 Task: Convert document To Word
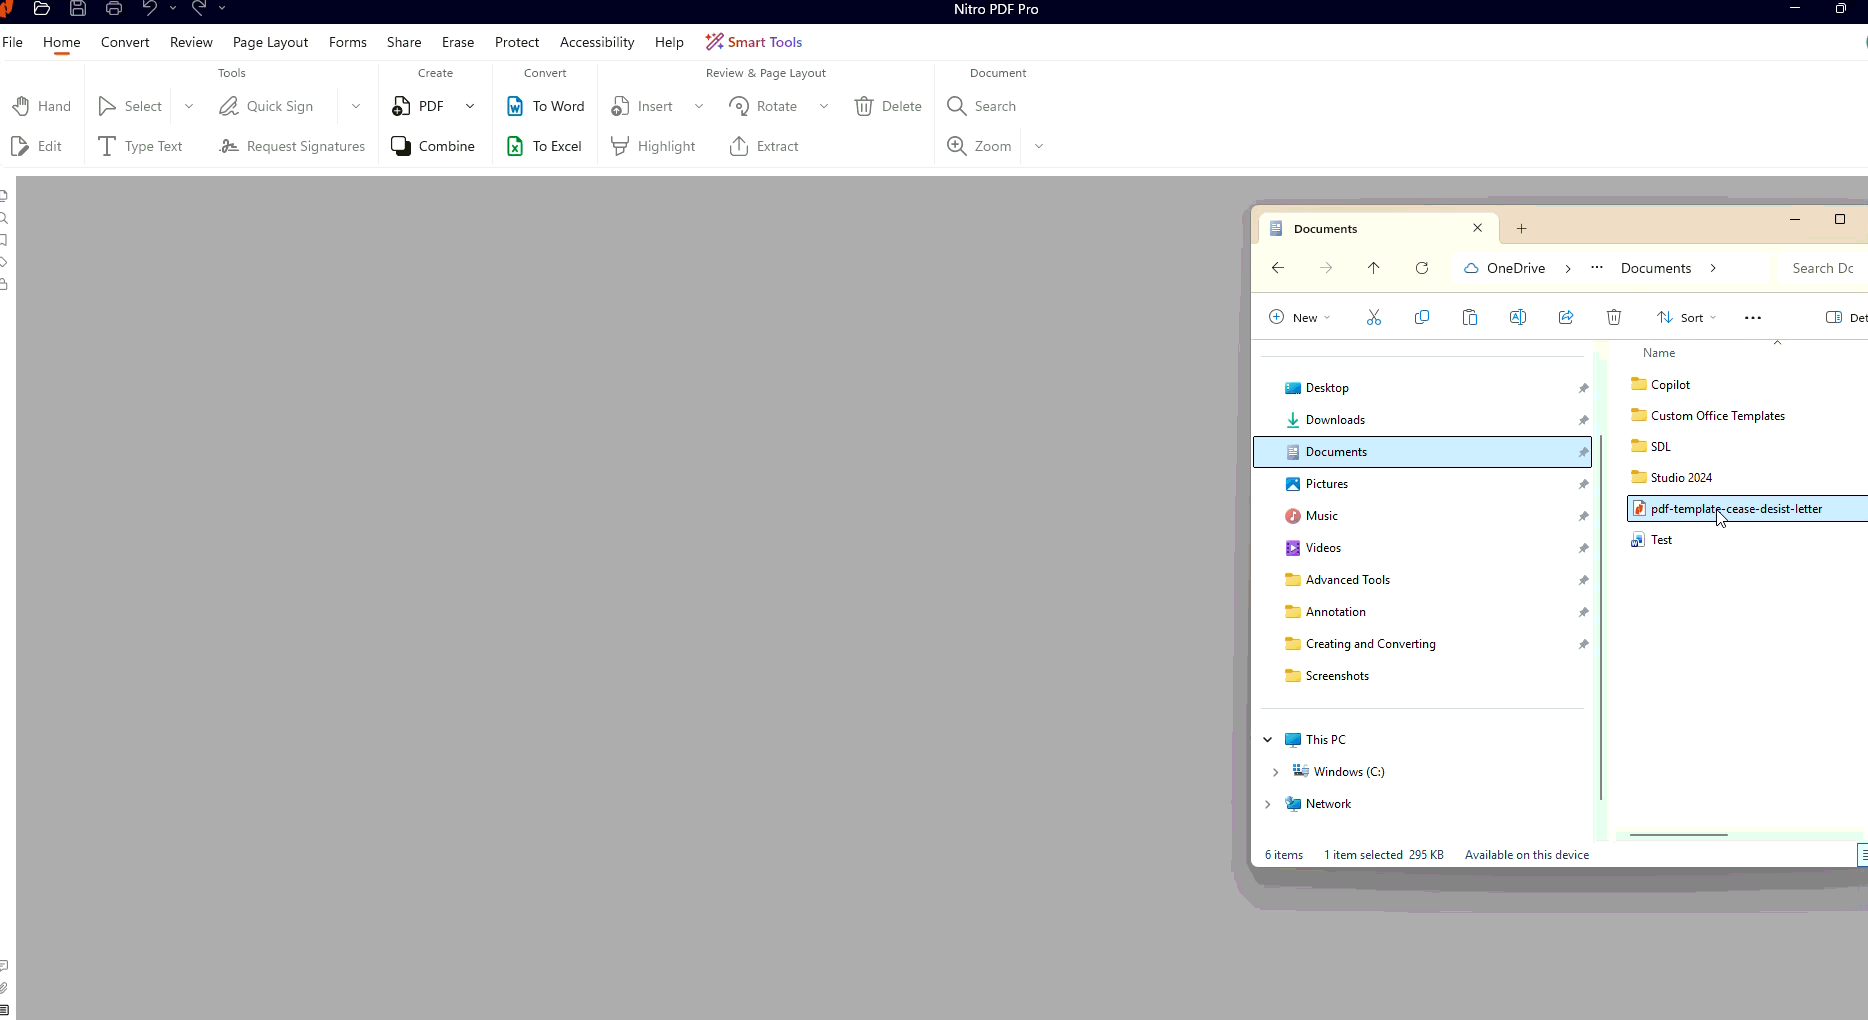[546, 106]
